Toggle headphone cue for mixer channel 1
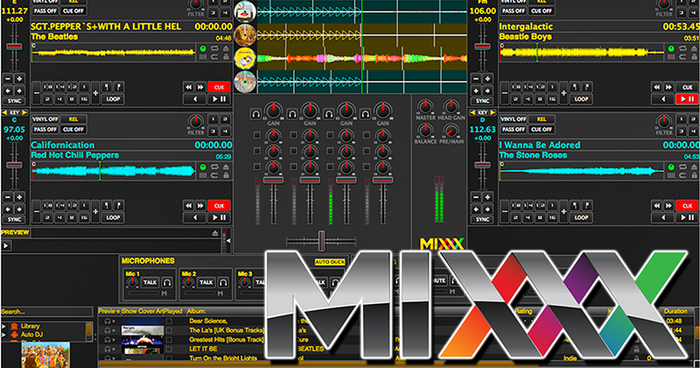Screen dimensions: 700x368 [x=255, y=114]
